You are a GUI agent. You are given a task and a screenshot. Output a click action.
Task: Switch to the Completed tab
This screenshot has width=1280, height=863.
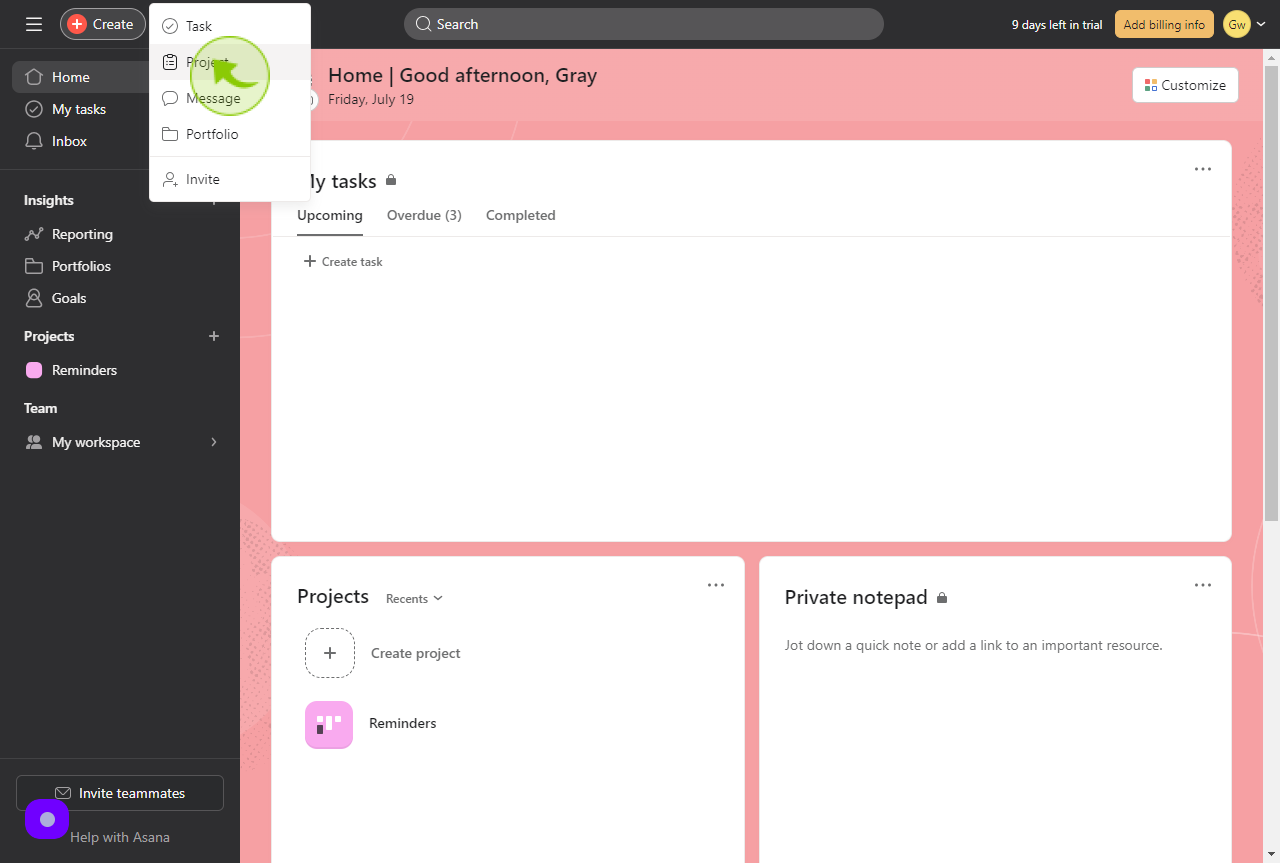(x=520, y=215)
